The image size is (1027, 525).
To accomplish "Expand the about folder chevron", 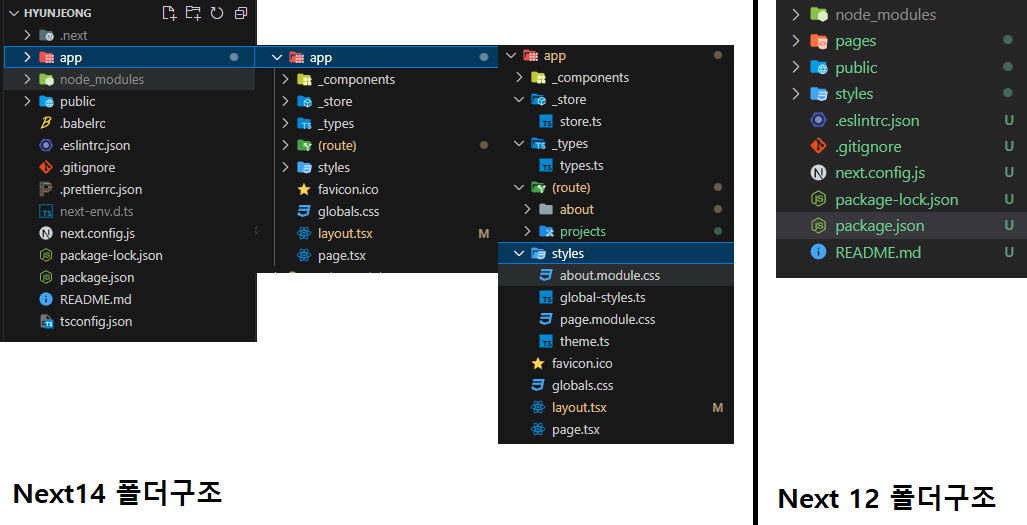I will click(x=527, y=209).
